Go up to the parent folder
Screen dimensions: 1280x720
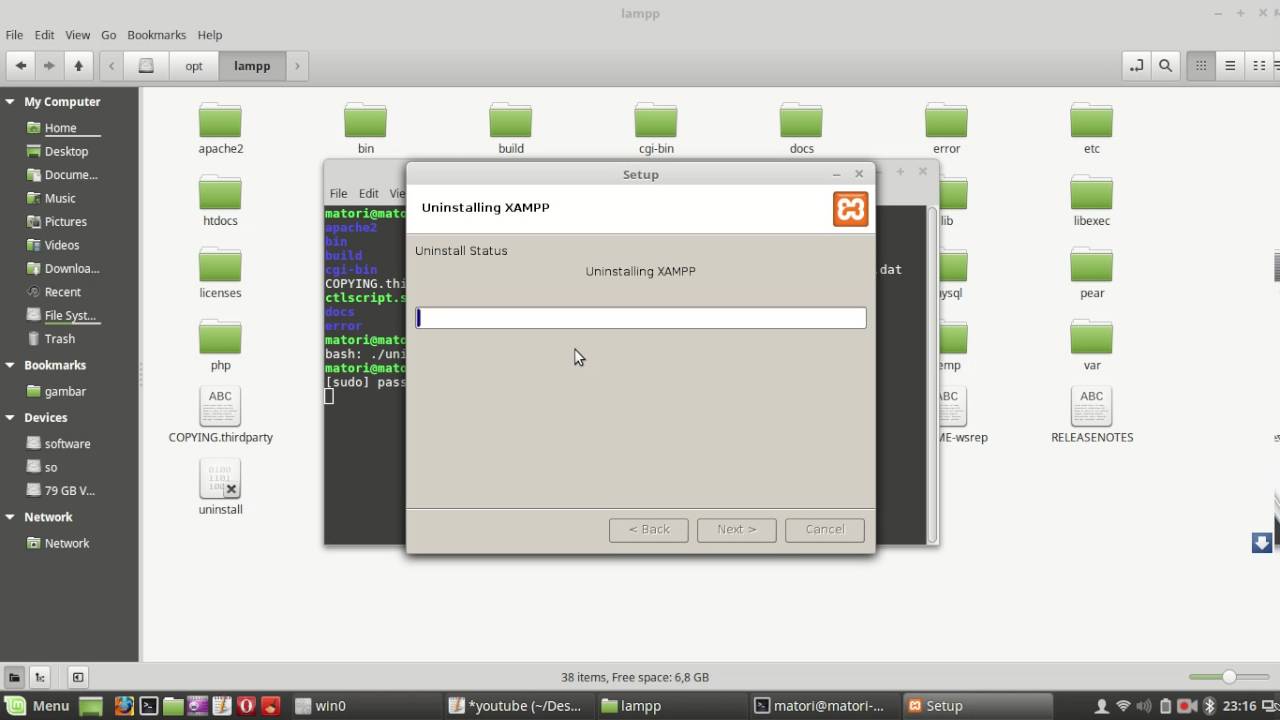[78, 66]
